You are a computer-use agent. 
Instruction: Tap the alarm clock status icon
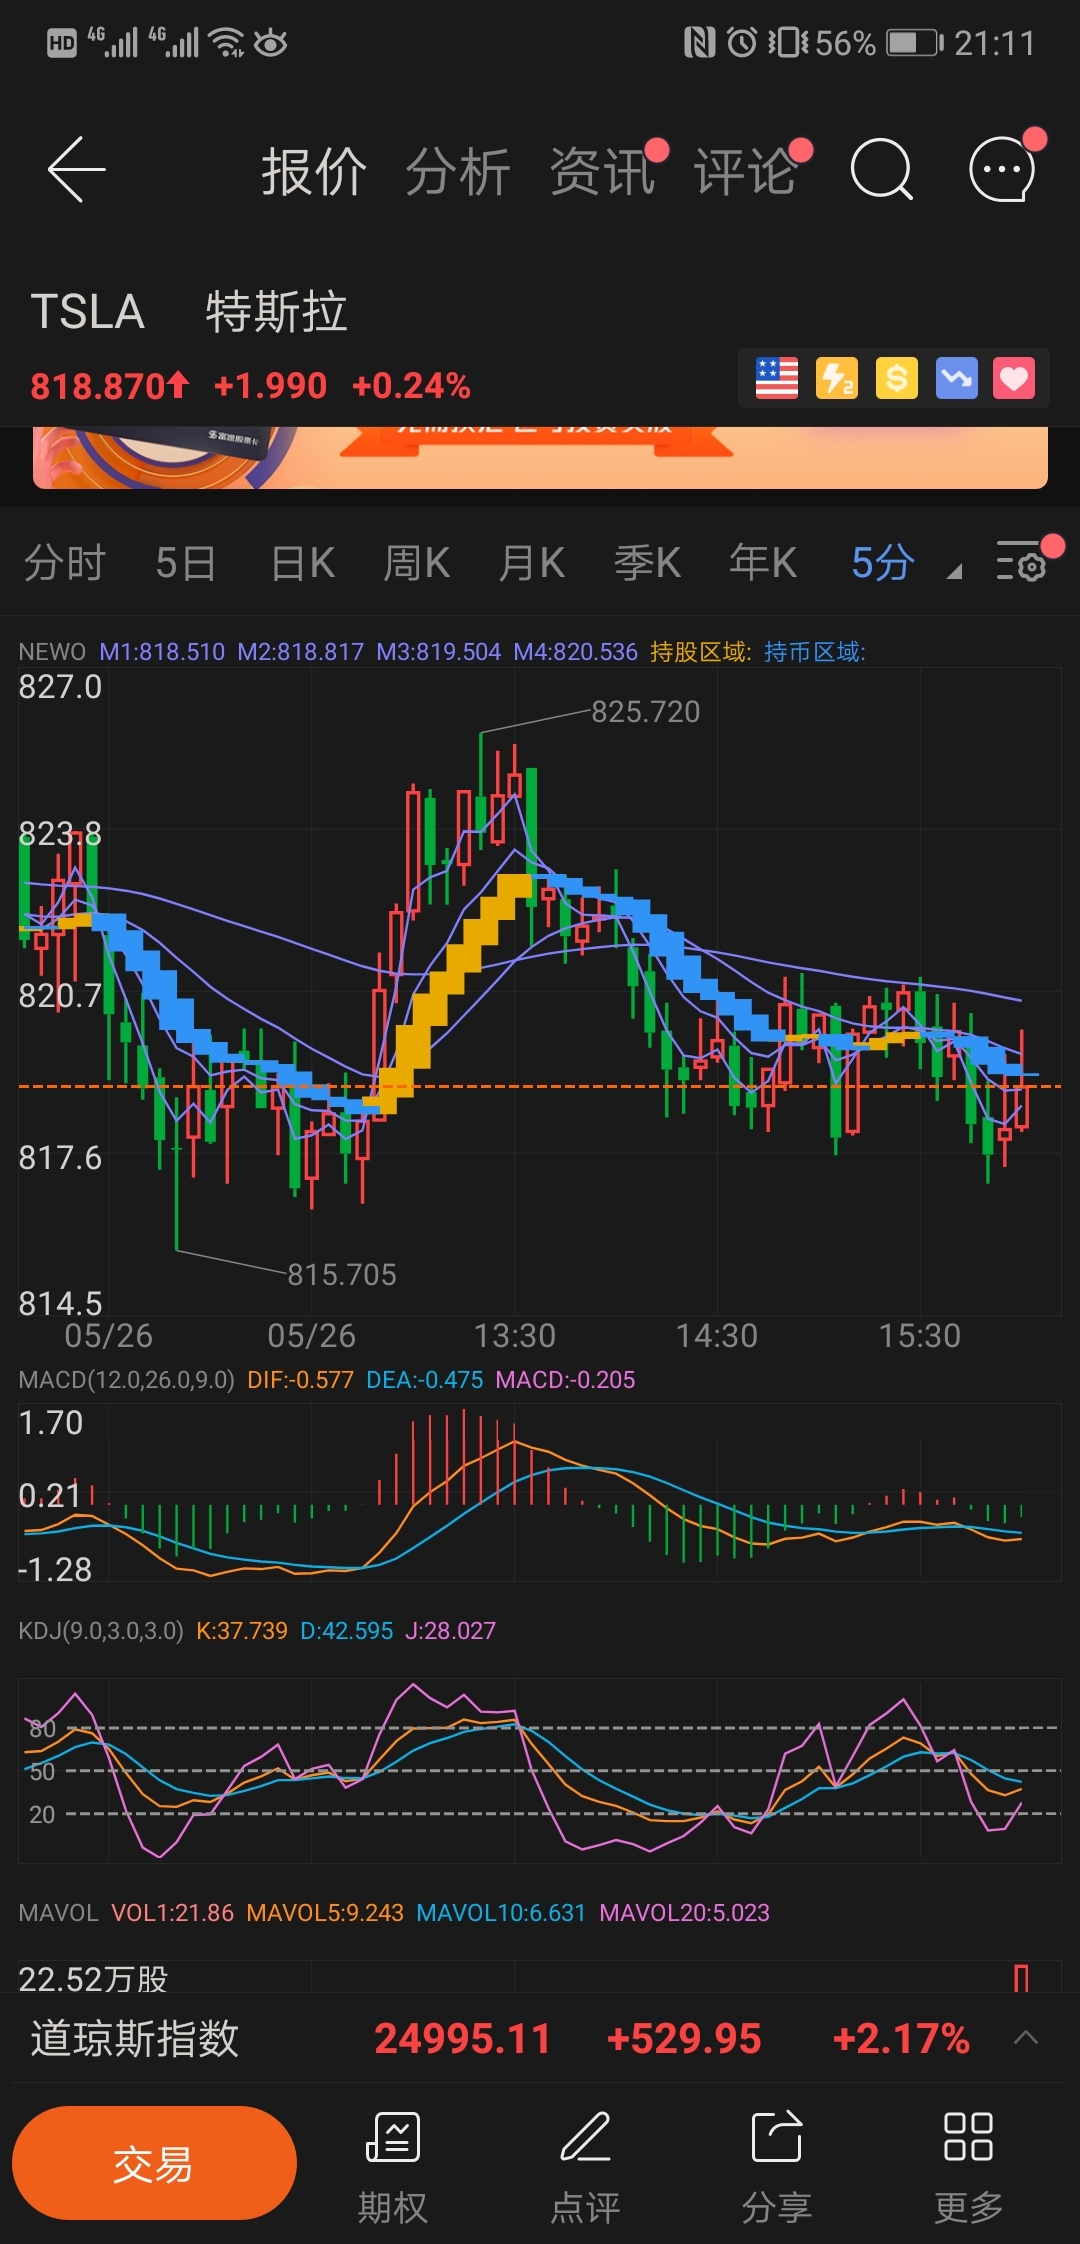742,43
